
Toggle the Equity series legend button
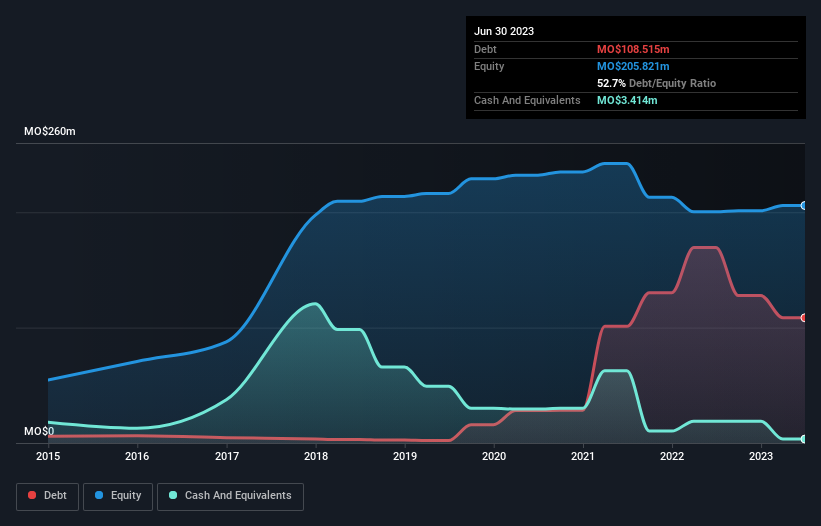[x=118, y=496]
